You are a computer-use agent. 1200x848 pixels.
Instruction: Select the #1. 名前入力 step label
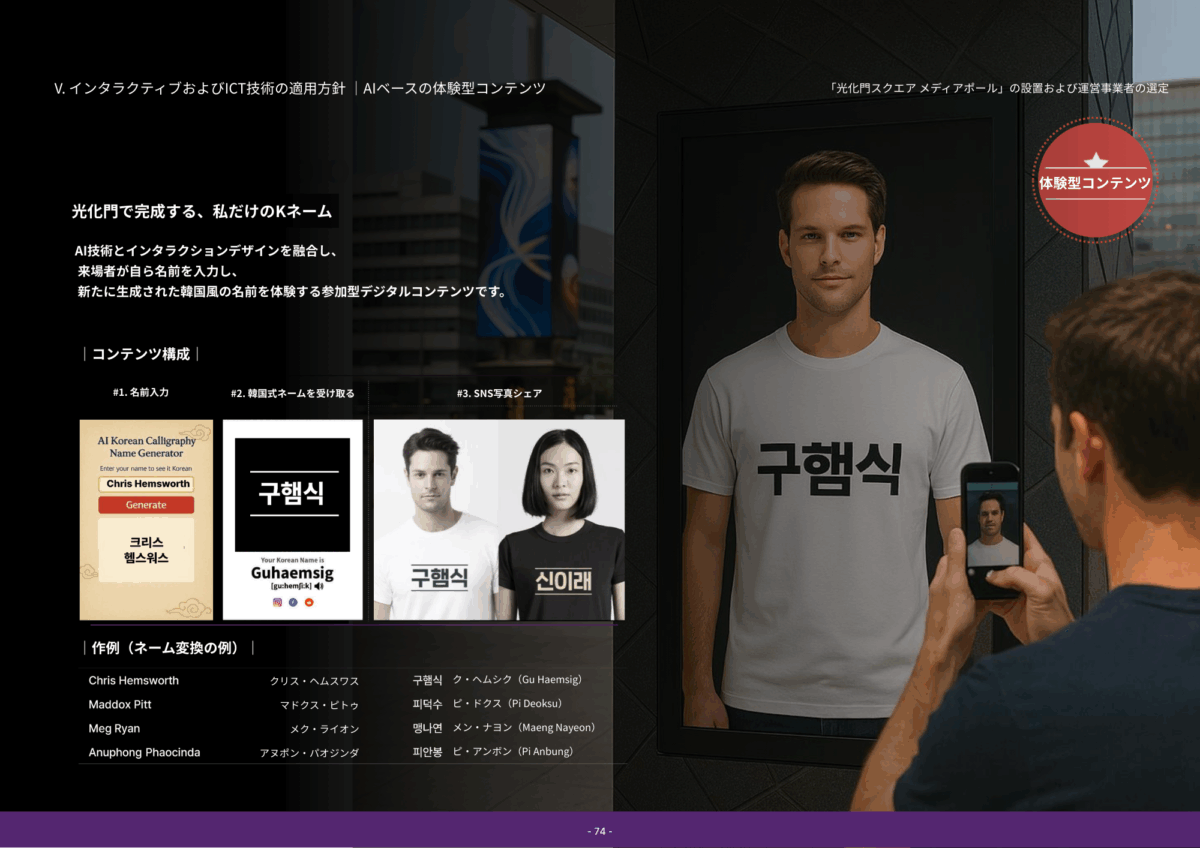point(141,393)
